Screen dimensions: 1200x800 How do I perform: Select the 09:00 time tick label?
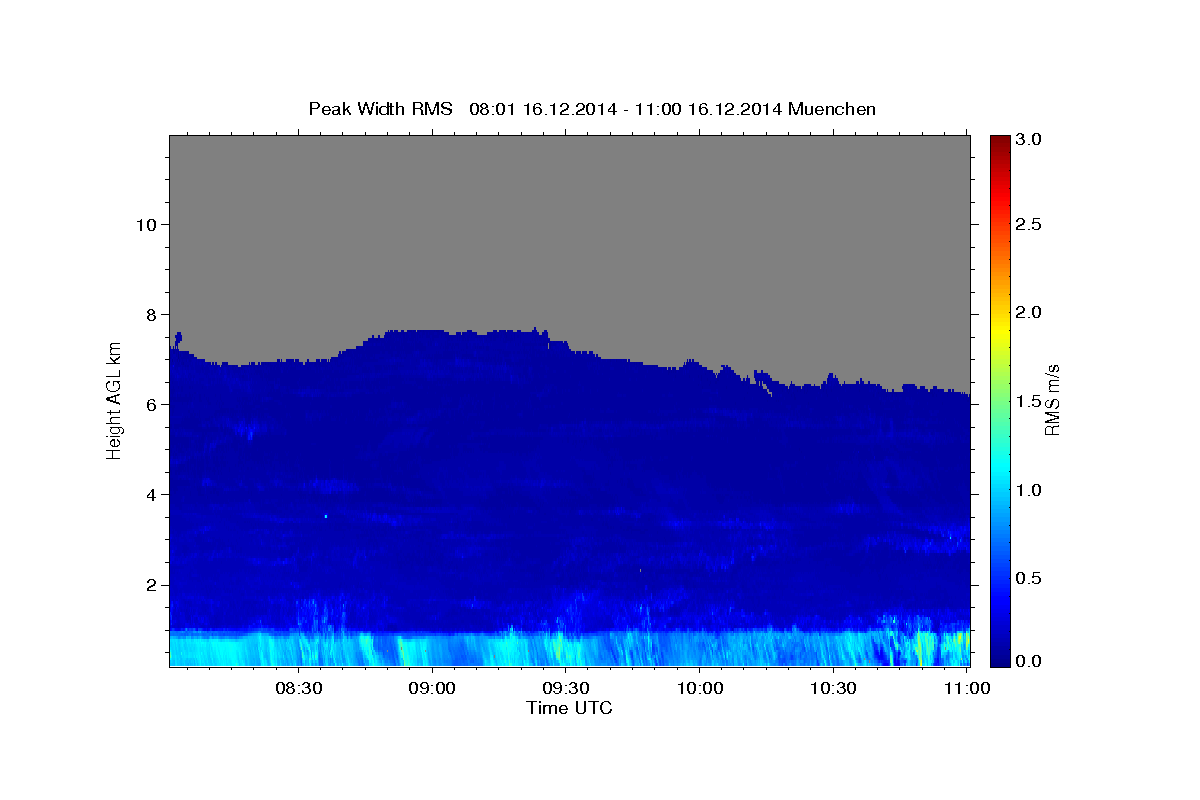point(432,688)
